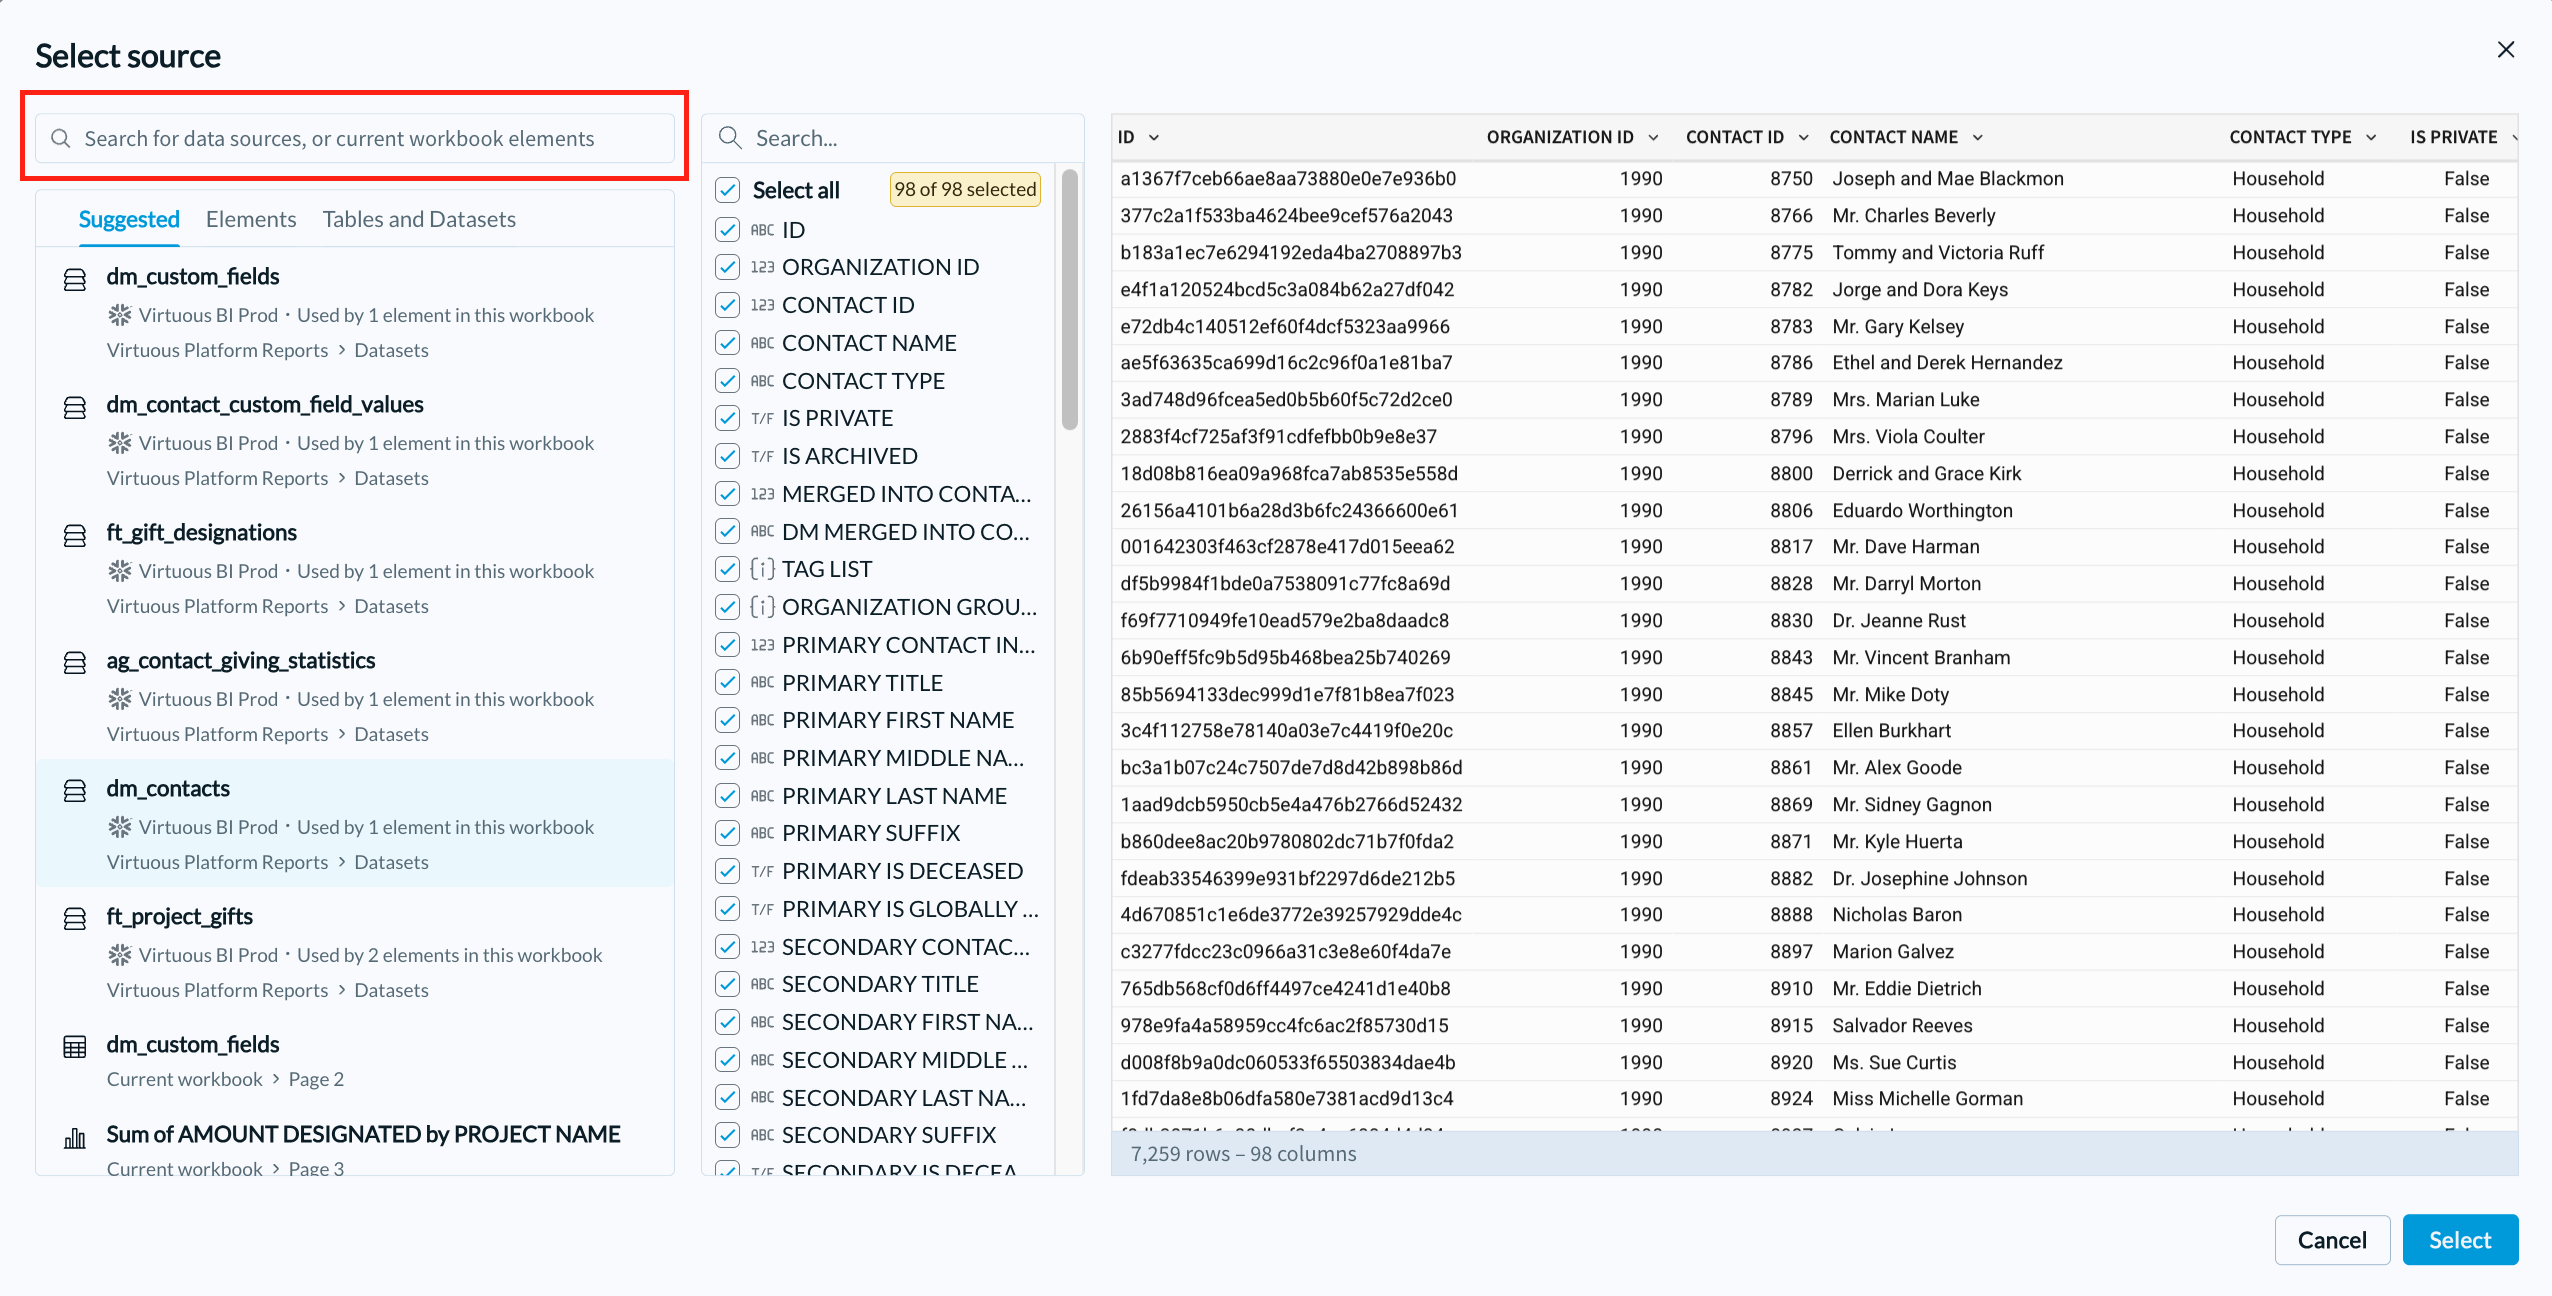Click the ABC text type icon next to ID

click(x=762, y=230)
